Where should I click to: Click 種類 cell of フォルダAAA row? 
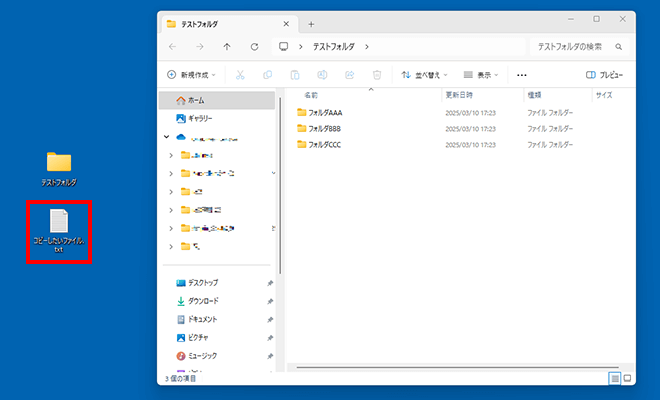pyautogui.click(x=550, y=113)
